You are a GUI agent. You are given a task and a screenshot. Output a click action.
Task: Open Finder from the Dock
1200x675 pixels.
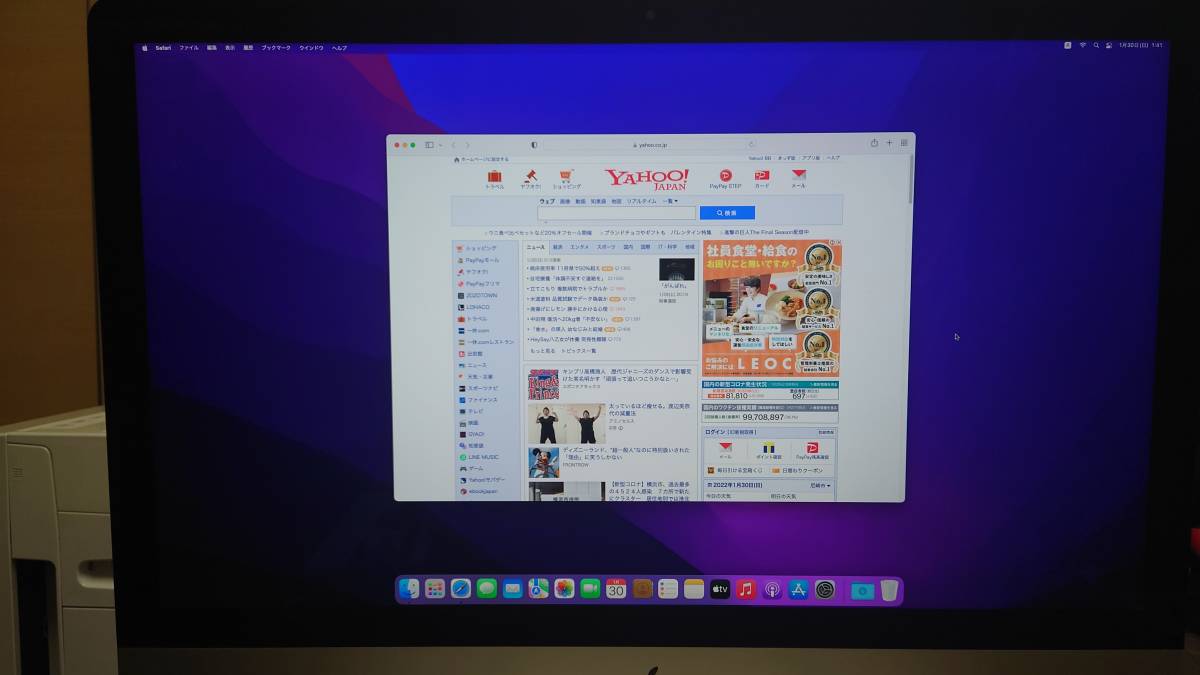(409, 589)
